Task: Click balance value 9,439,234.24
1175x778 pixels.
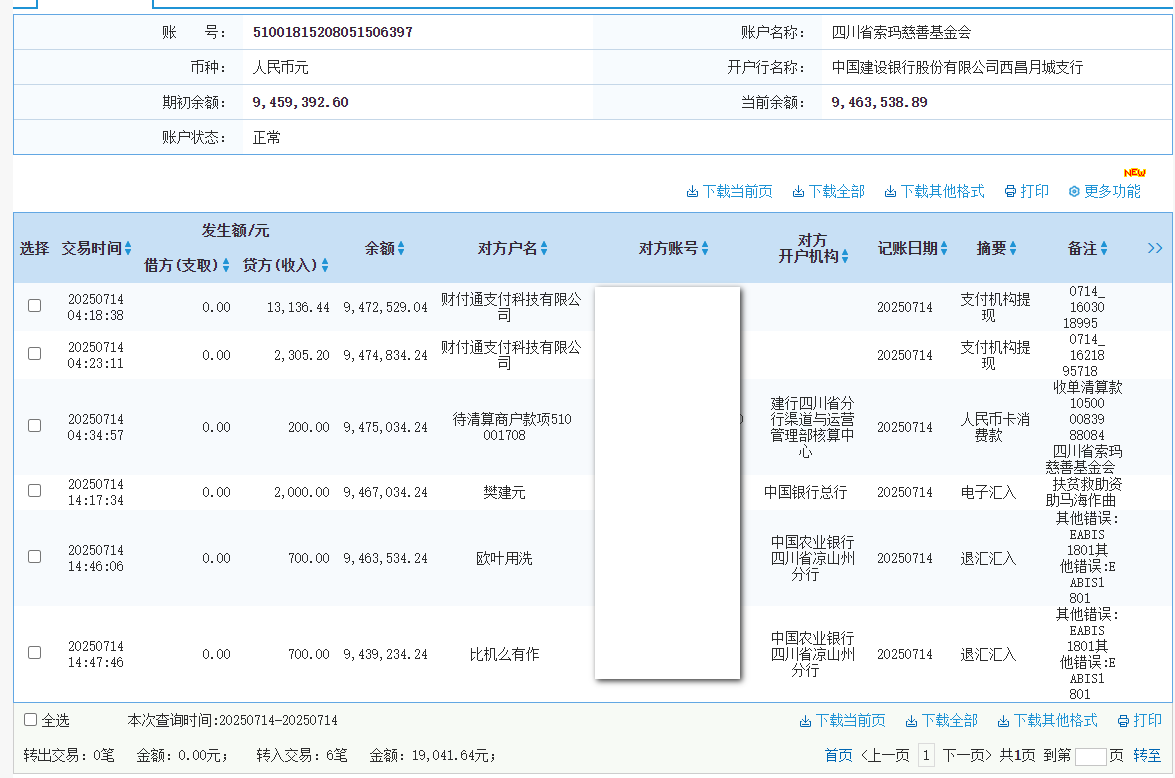Action: point(385,654)
